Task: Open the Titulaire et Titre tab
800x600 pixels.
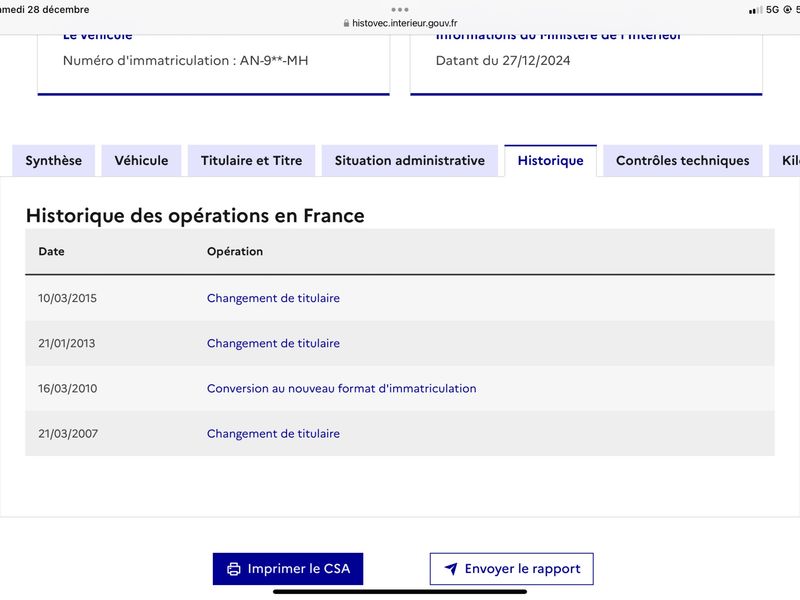Action: [x=252, y=161]
